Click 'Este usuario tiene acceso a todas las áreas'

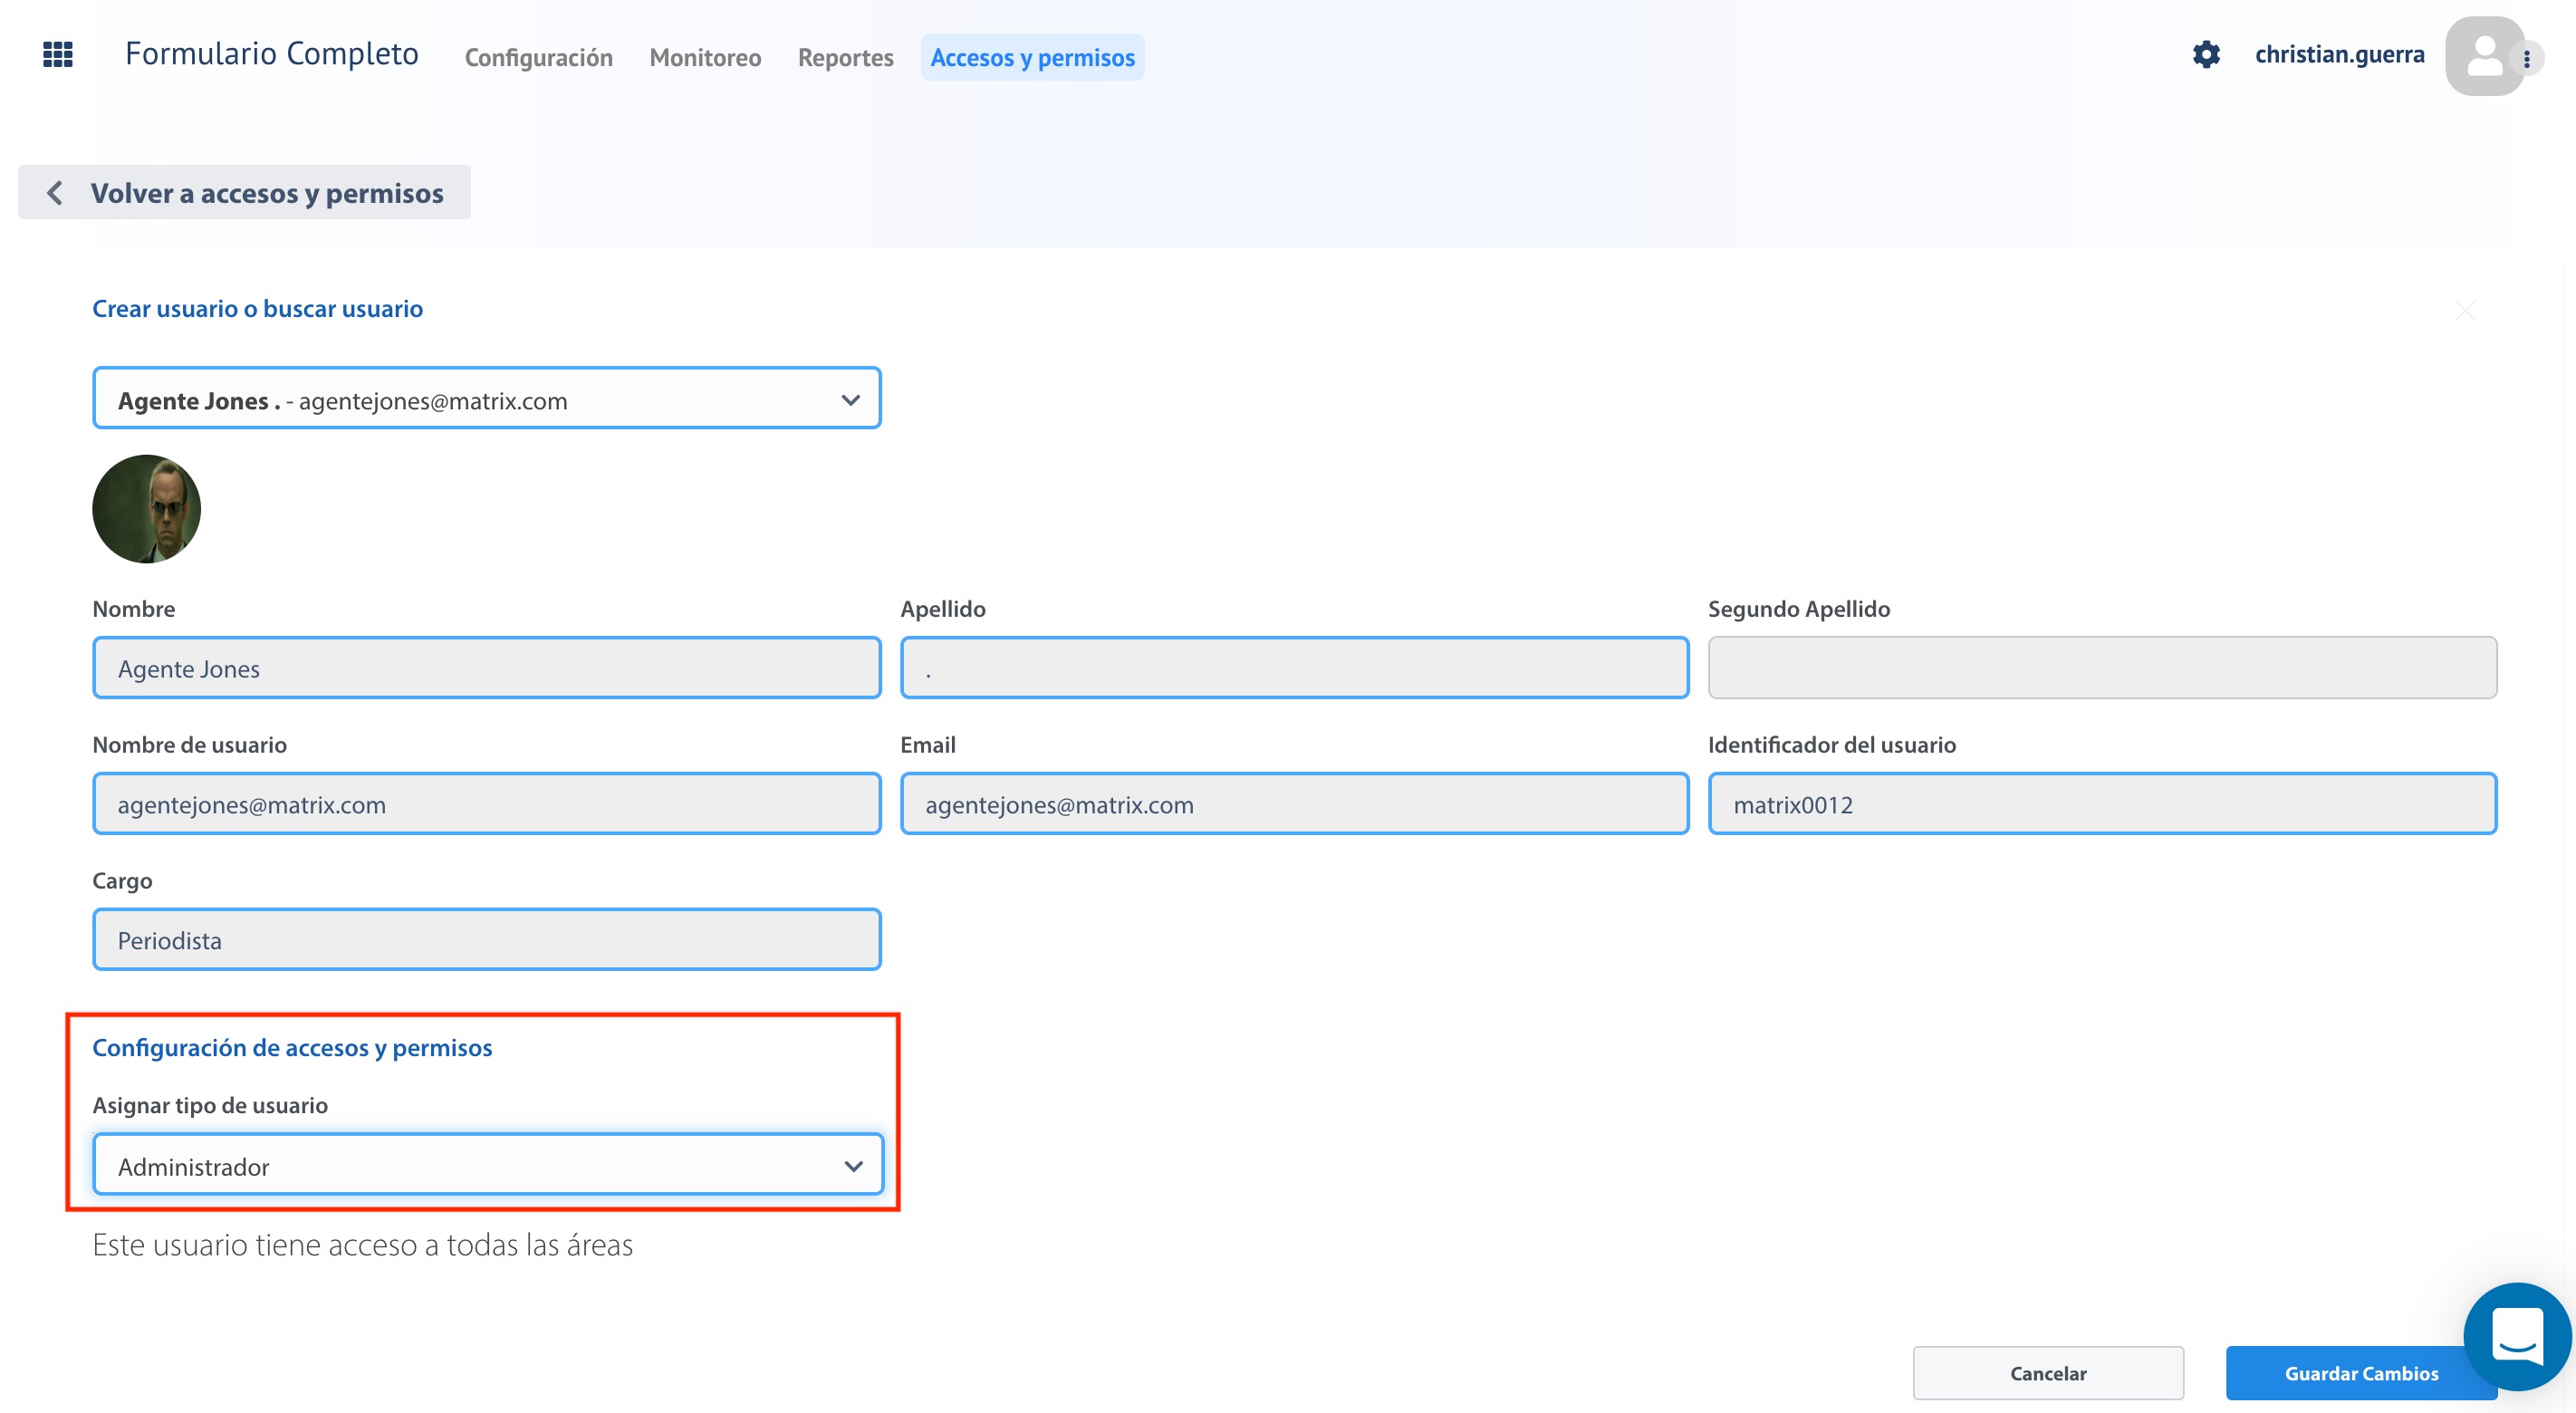click(x=363, y=1246)
